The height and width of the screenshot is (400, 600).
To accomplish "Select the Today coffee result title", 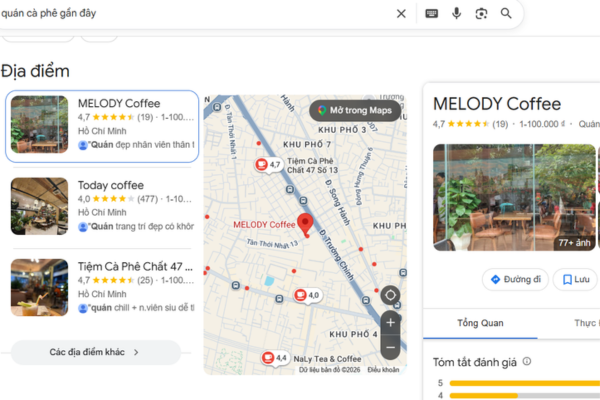I will (x=111, y=185).
